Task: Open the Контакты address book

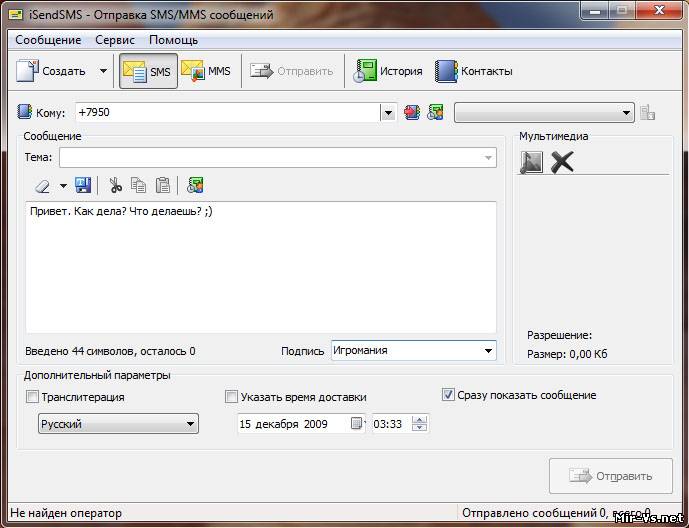Action: coord(474,71)
